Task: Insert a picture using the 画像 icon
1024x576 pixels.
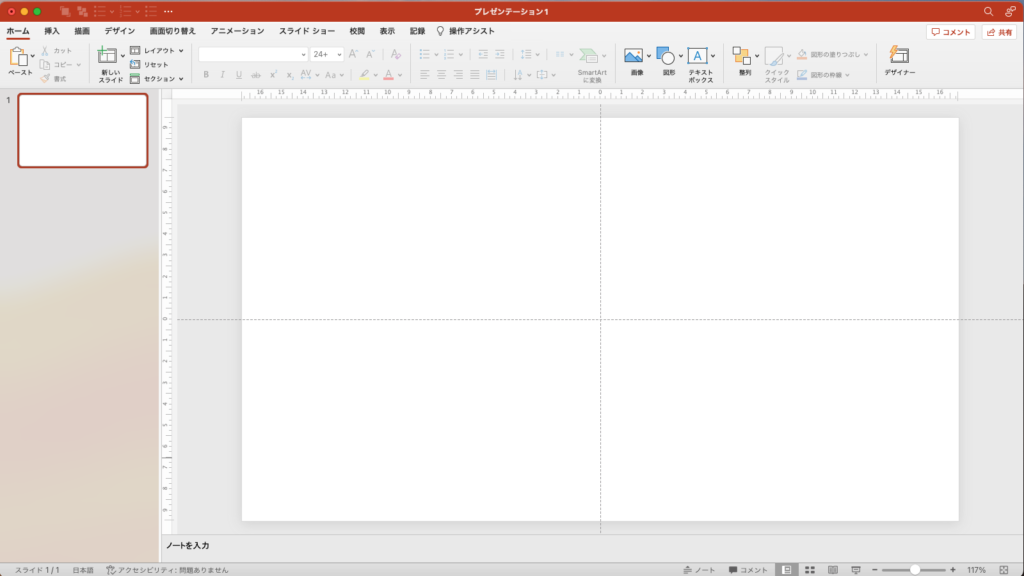Action: [633, 57]
